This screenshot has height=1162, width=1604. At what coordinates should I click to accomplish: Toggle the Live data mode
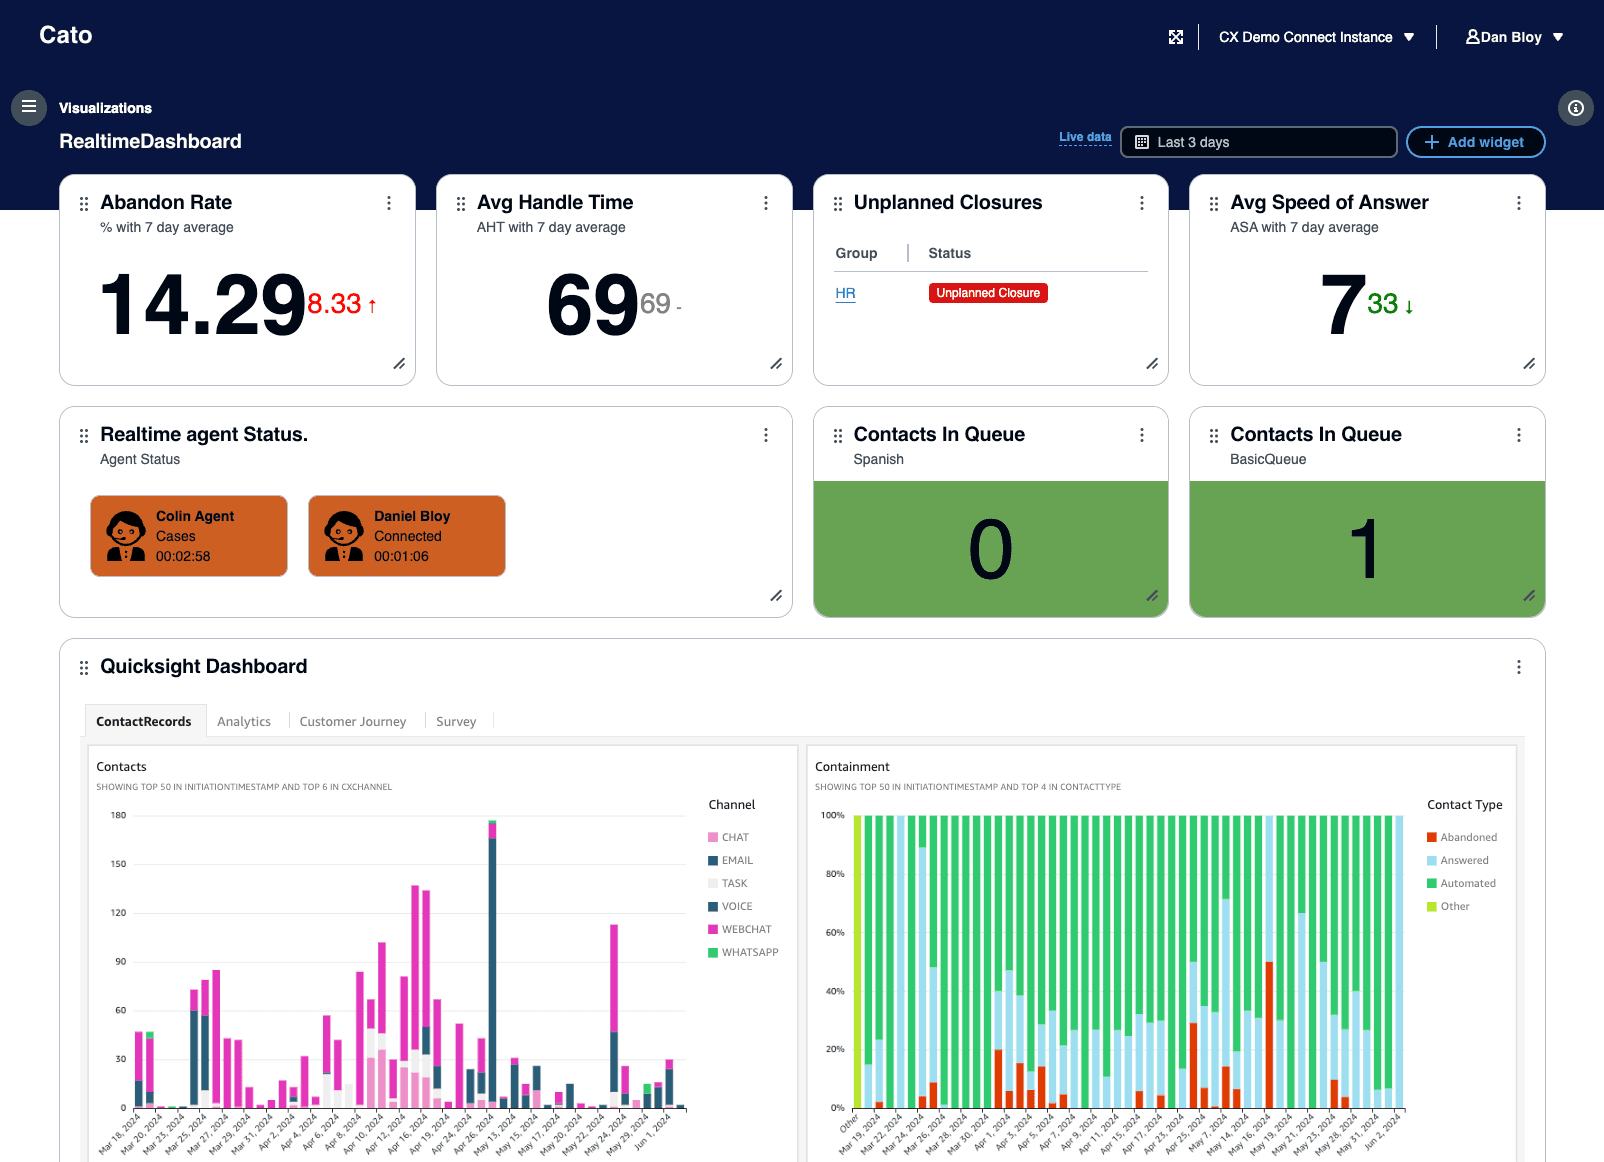[1085, 137]
